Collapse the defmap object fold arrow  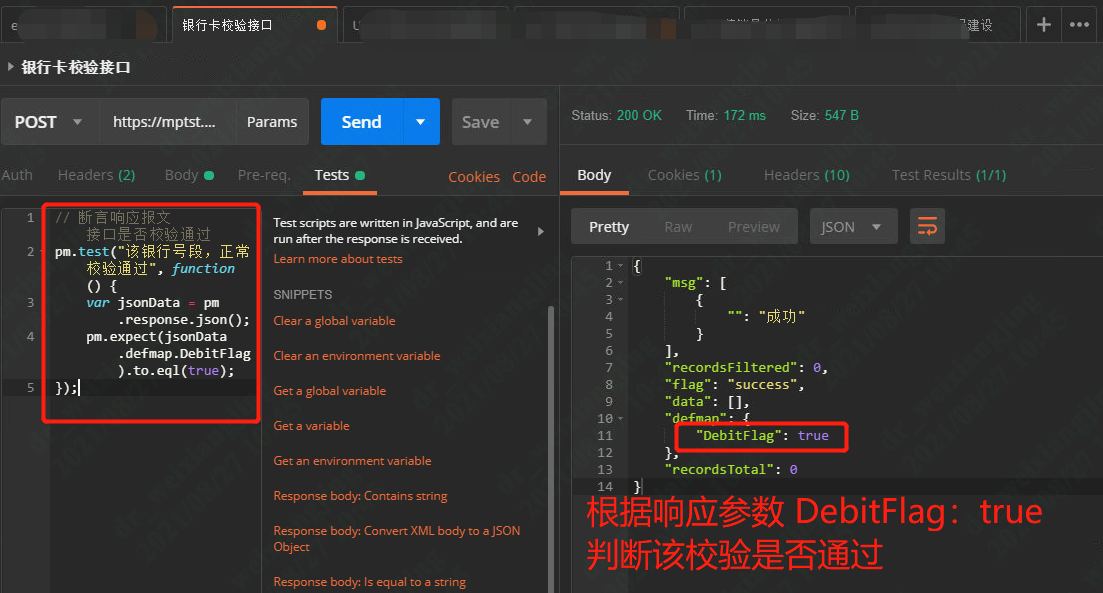click(x=620, y=419)
